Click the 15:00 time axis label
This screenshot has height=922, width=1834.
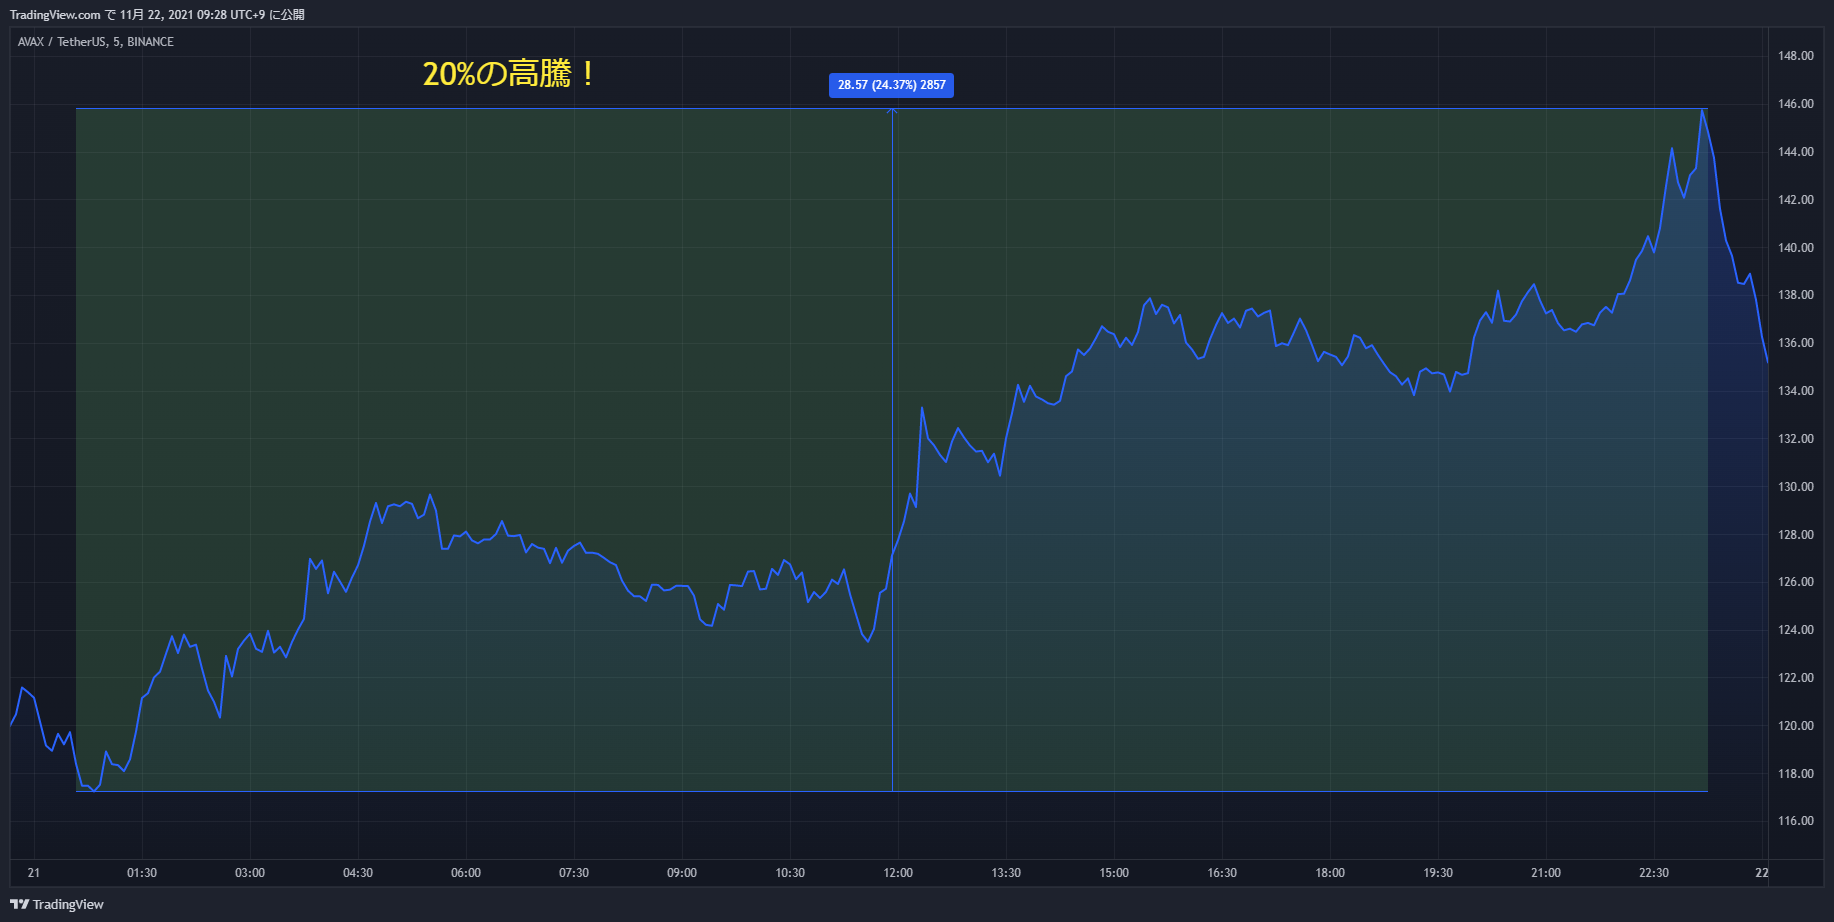[x=1114, y=873]
